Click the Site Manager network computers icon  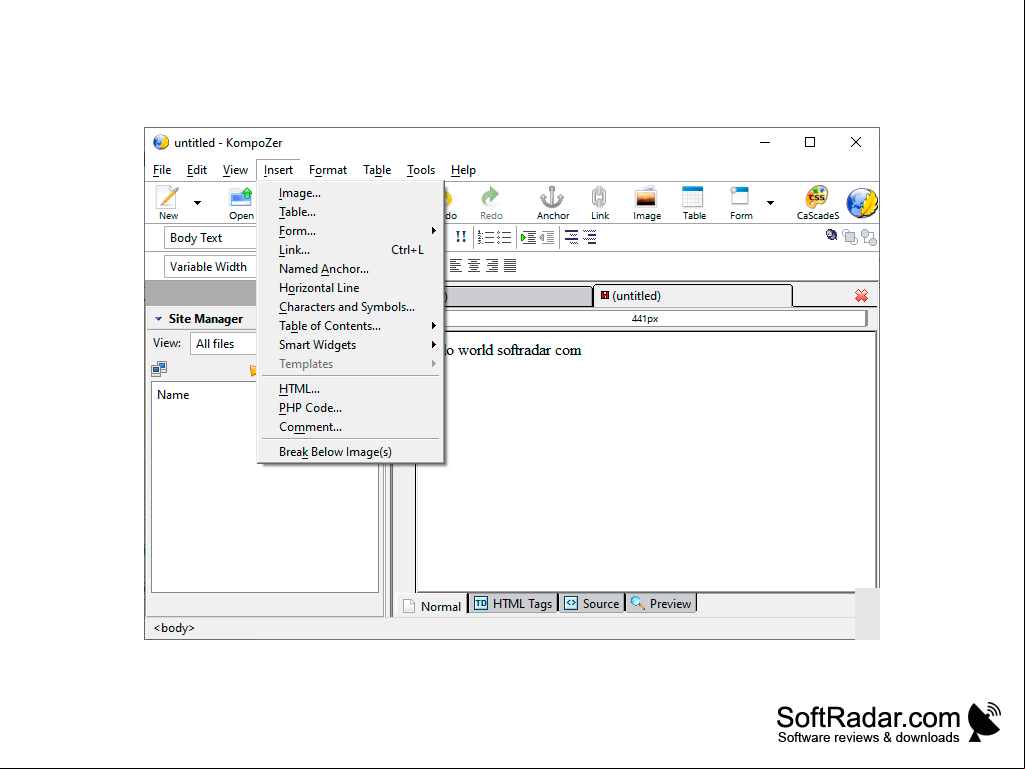[x=159, y=369]
